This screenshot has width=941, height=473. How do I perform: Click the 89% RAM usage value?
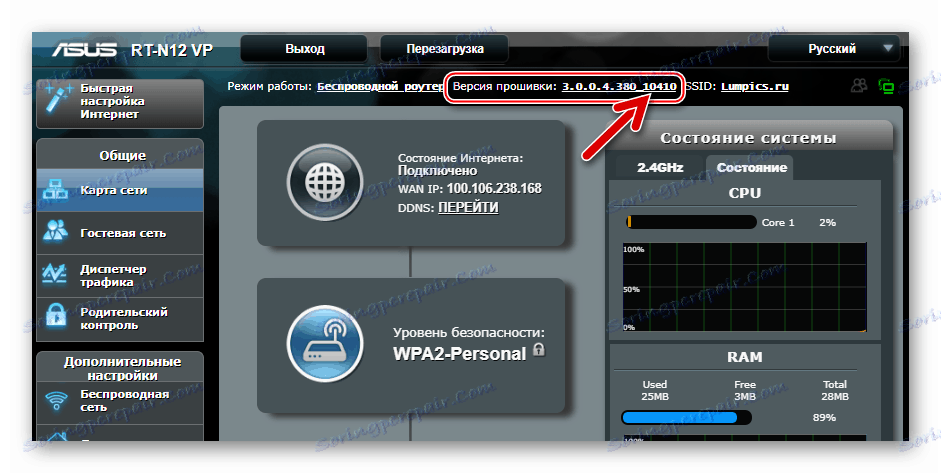(x=824, y=417)
